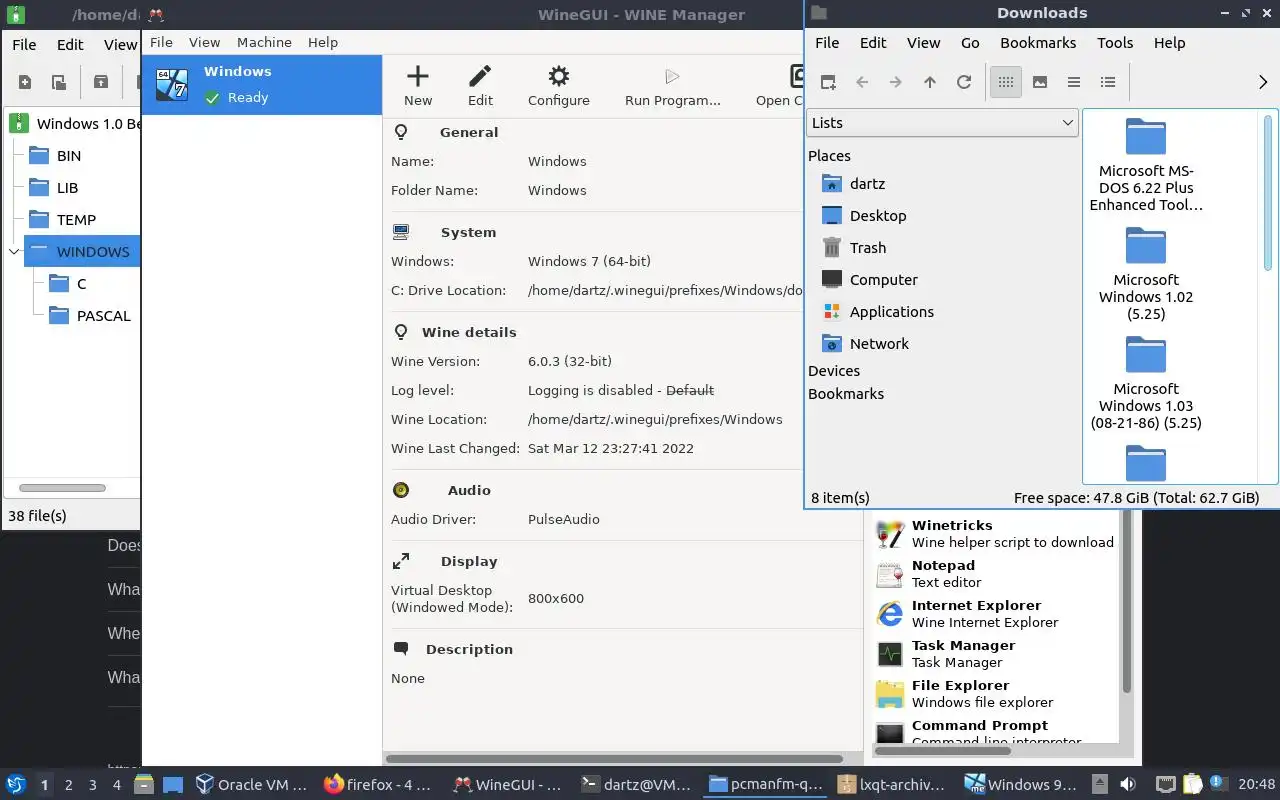
Task: Switch to the Oracle VM taskbar window
Action: click(x=252, y=785)
